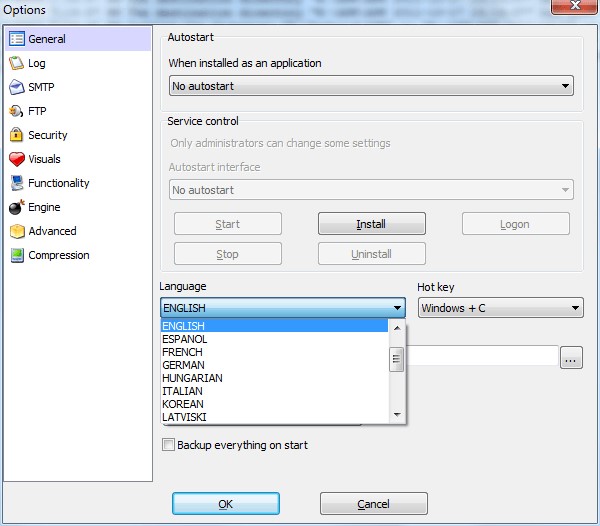Select the Engine bomb icon
This screenshot has width=600, height=526.
16,207
